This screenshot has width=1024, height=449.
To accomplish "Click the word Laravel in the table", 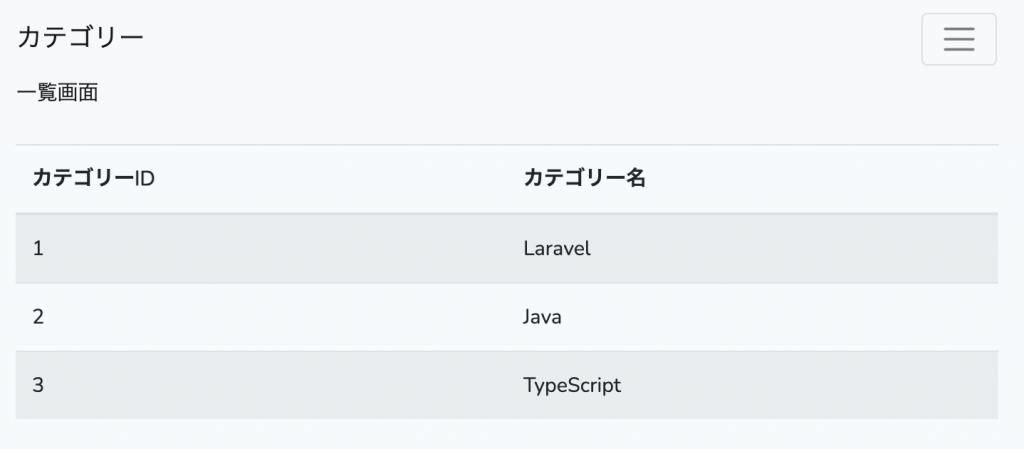I will (x=557, y=248).
